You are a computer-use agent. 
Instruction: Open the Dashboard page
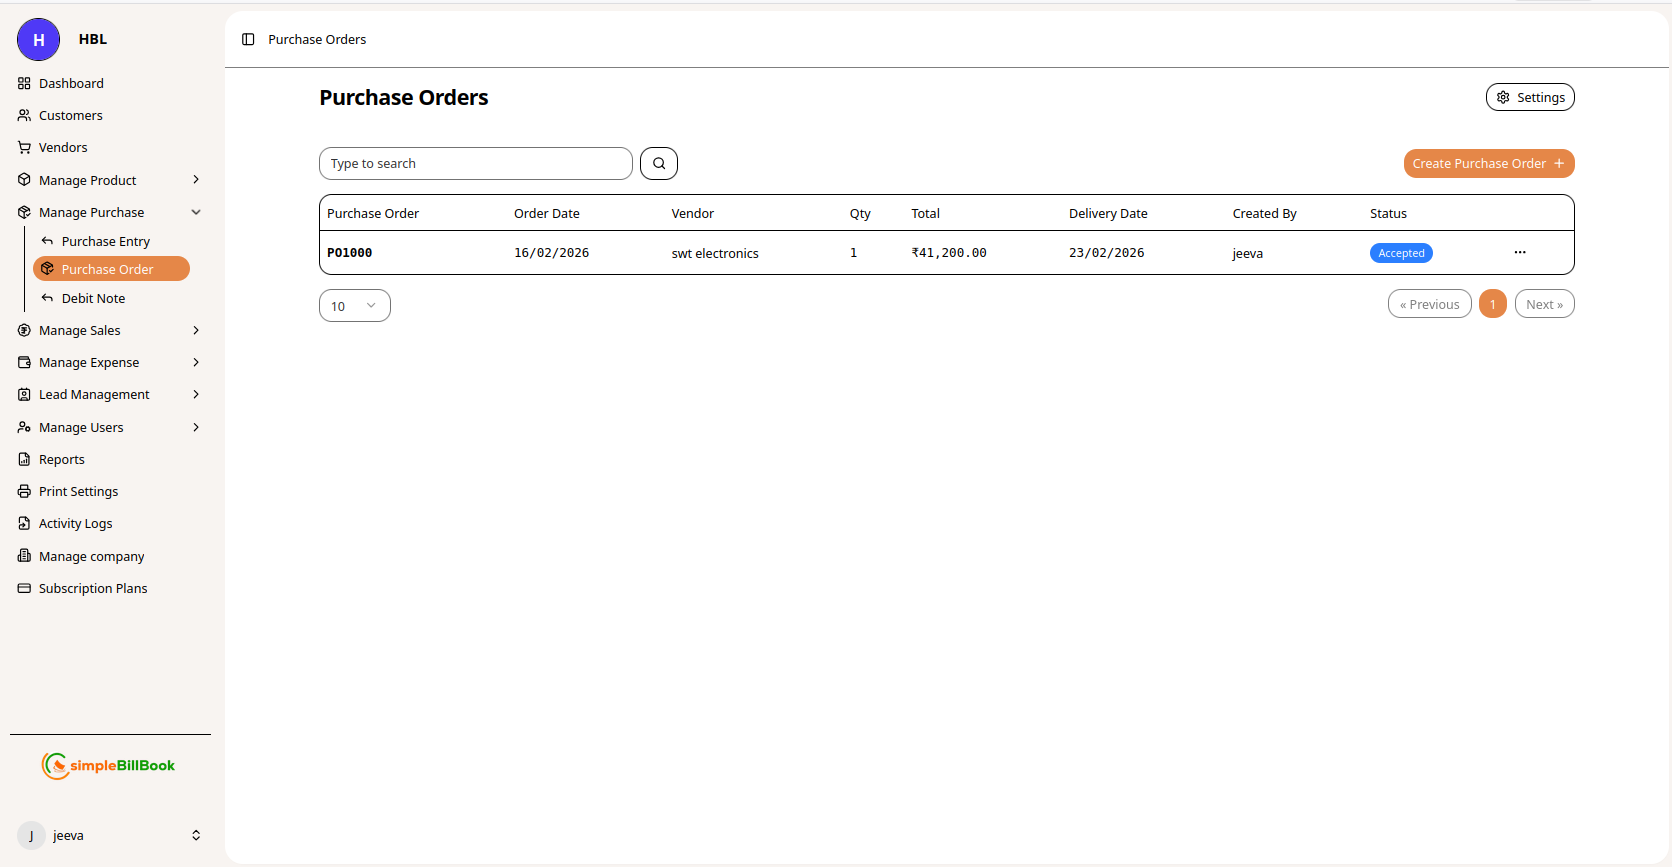pos(71,84)
